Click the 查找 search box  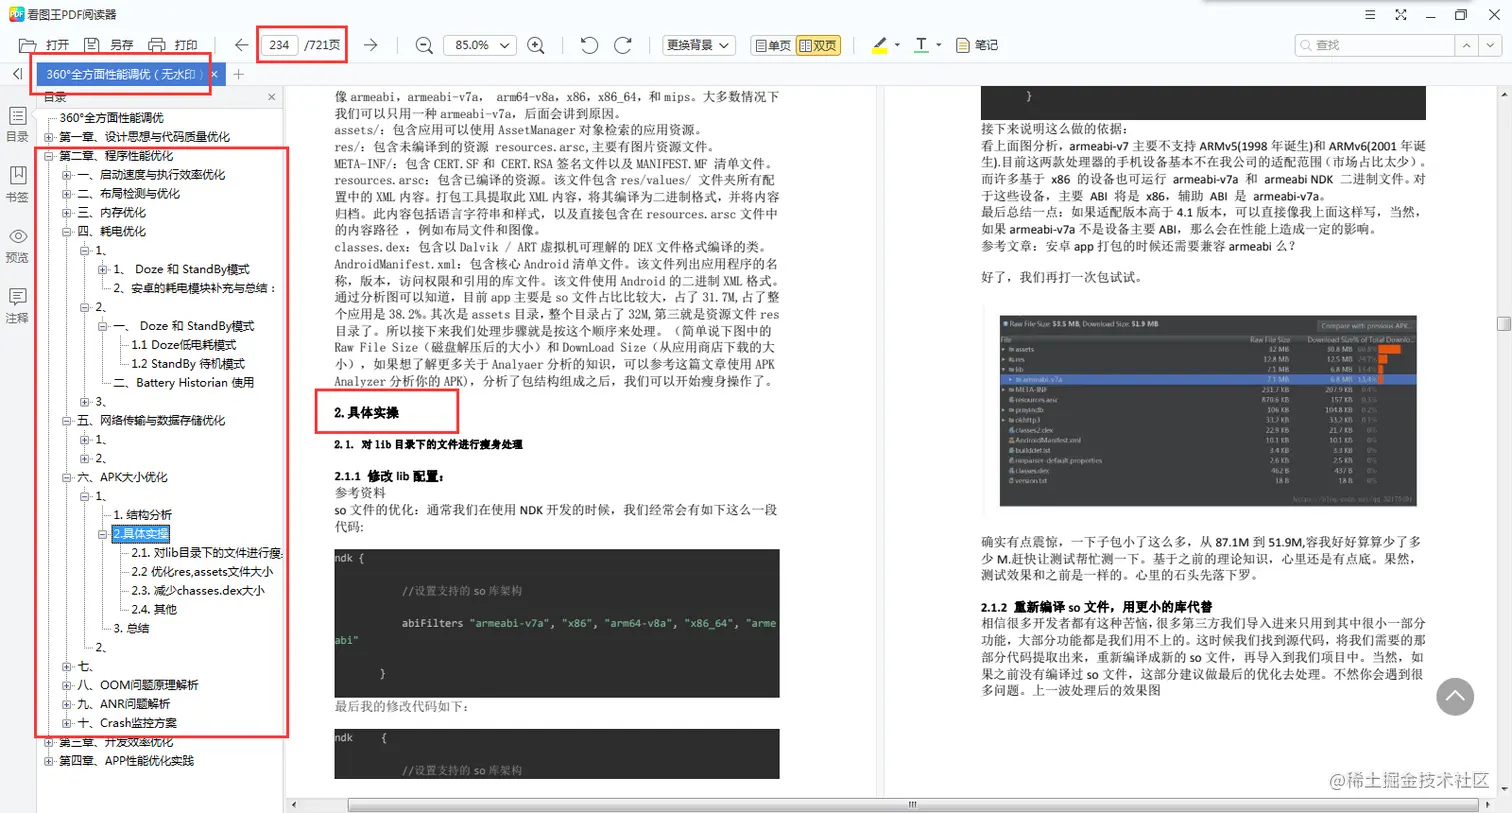(1376, 45)
